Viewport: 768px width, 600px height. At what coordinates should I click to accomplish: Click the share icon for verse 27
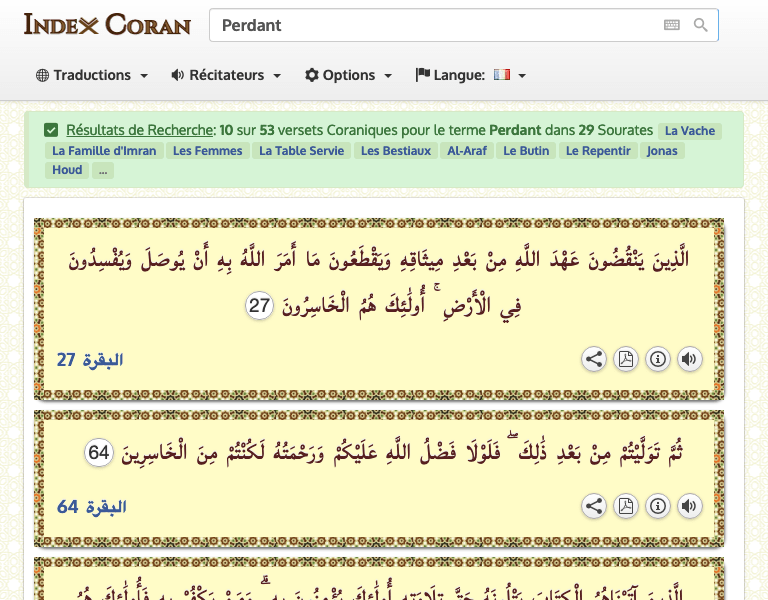tap(594, 359)
